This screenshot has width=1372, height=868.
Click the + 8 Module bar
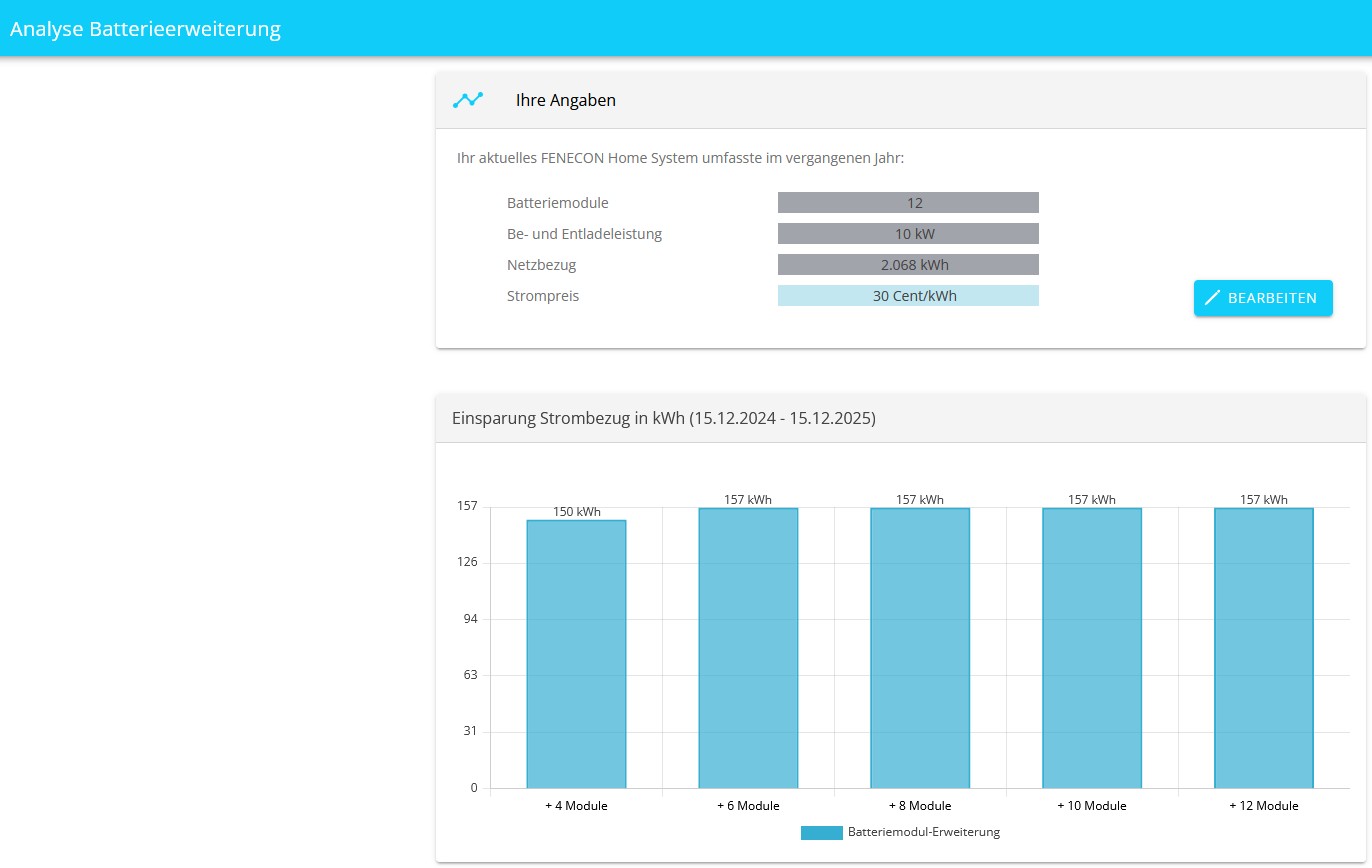919,648
